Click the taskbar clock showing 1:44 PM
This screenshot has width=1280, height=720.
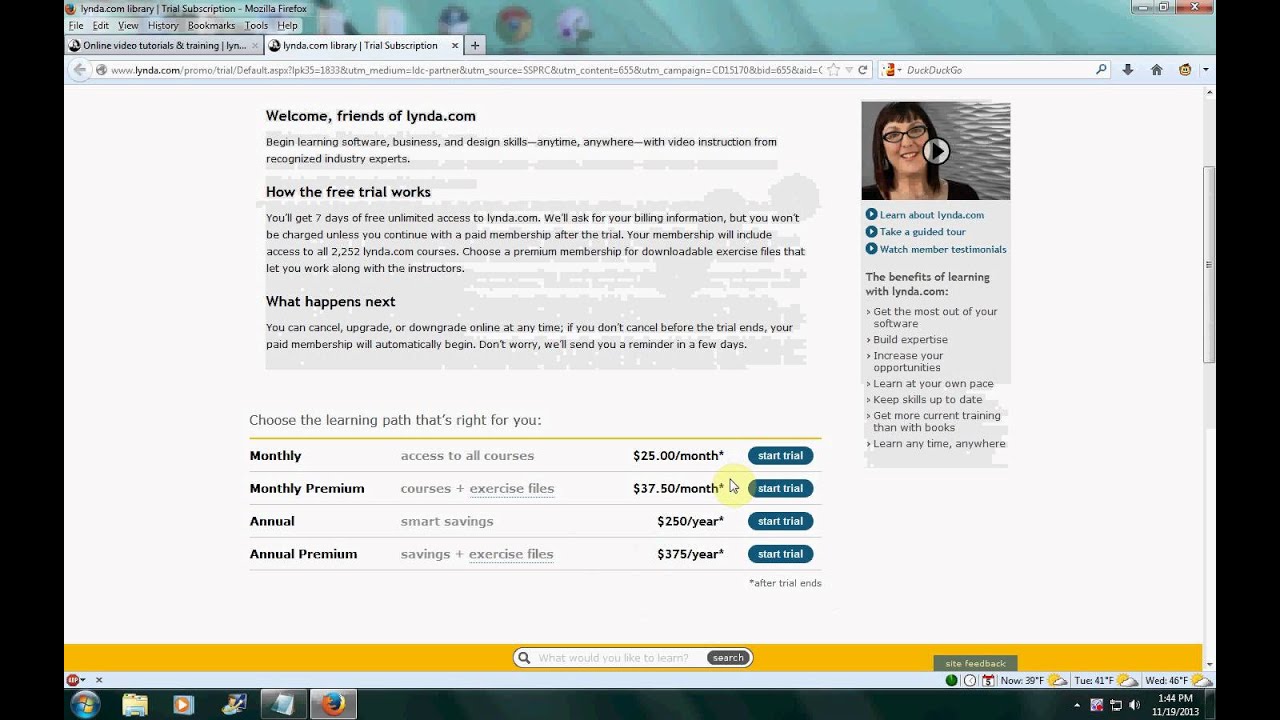(1175, 704)
